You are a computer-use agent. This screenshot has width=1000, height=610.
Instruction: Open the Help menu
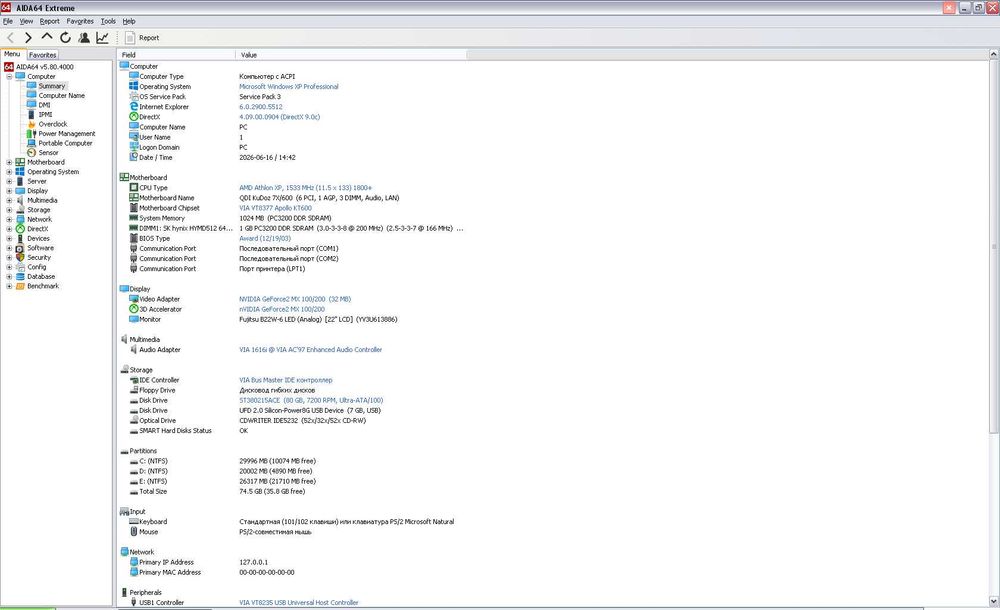(129, 21)
